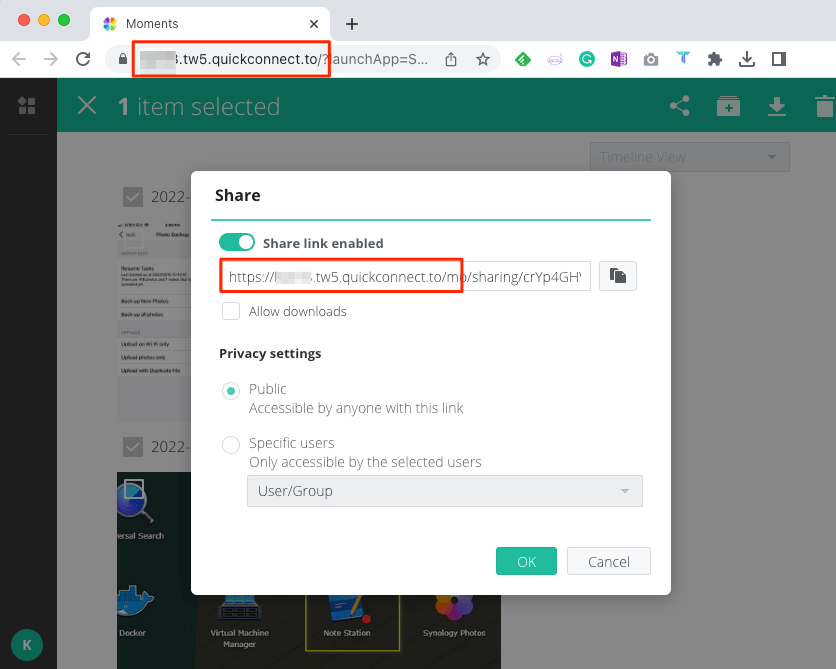This screenshot has width=836, height=669.
Task: Open the browser extensions puzzle menu
Action: [715, 59]
